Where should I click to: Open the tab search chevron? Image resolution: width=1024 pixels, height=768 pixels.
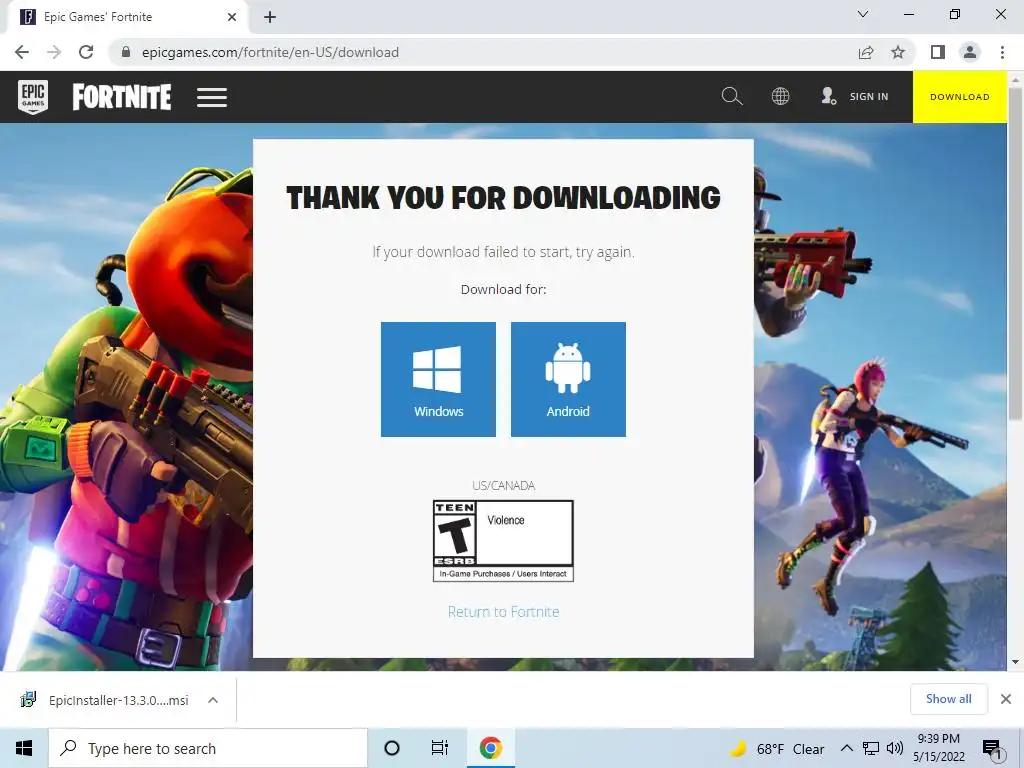(863, 14)
